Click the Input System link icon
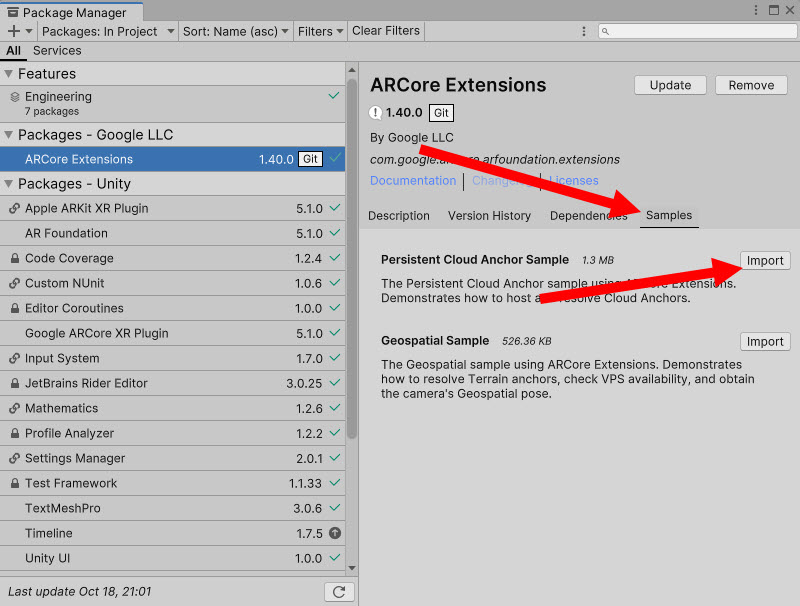Image resolution: width=800 pixels, height=606 pixels. click(15, 358)
